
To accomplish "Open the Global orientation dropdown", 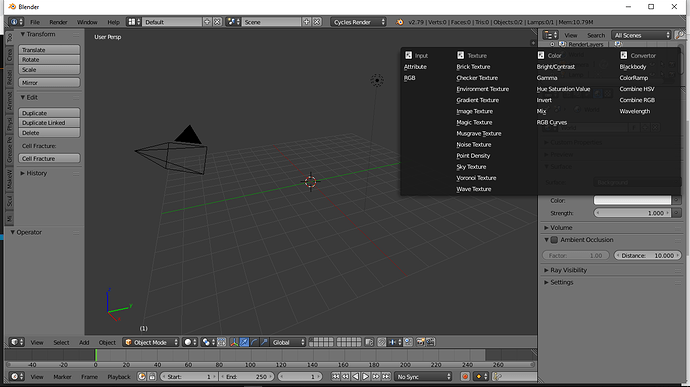I will point(288,342).
